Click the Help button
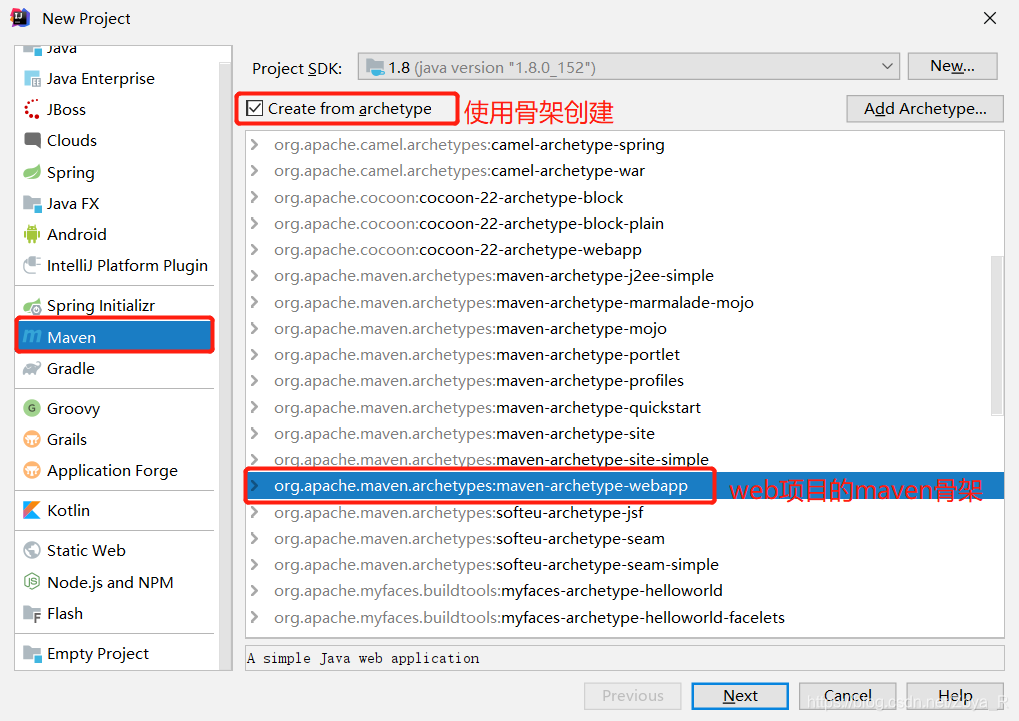1019x721 pixels. coord(955,696)
